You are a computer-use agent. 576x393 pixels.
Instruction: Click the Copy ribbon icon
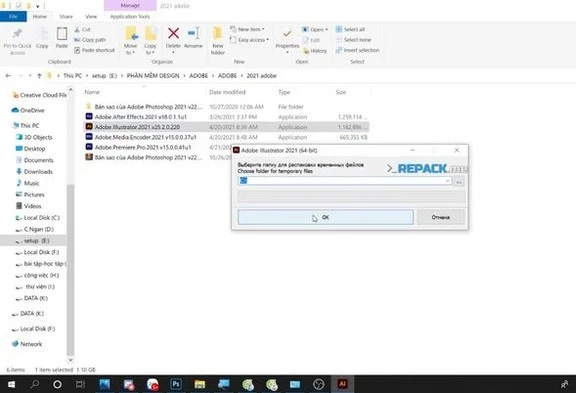(42, 35)
